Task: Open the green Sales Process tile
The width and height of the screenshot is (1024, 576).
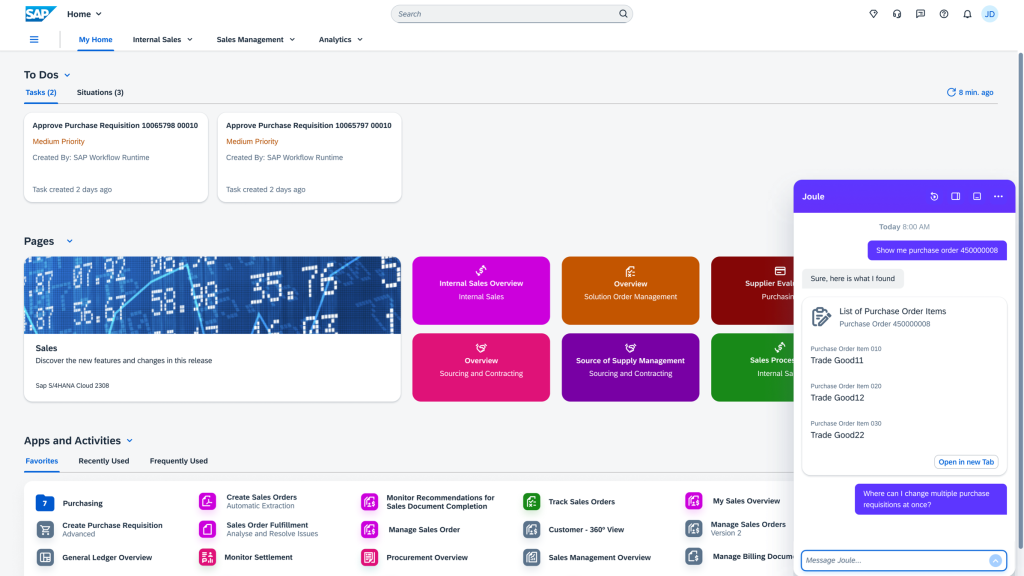Action: (x=752, y=367)
